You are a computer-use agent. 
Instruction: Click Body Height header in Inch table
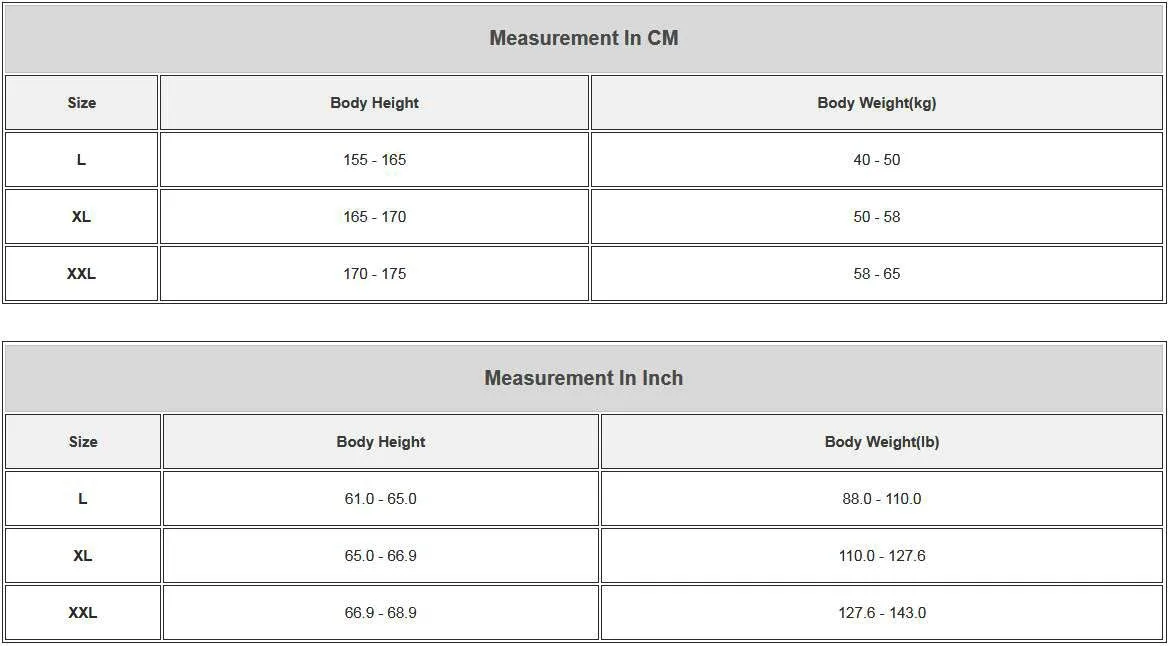381,441
